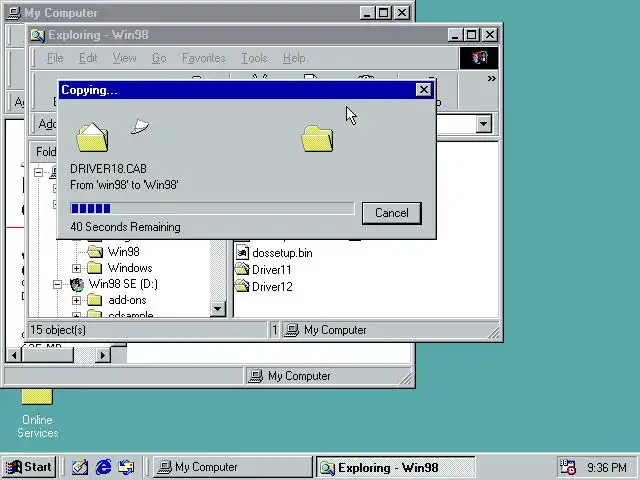Click the 9:36 PM clock
This screenshot has width=640, height=480.
click(607, 467)
